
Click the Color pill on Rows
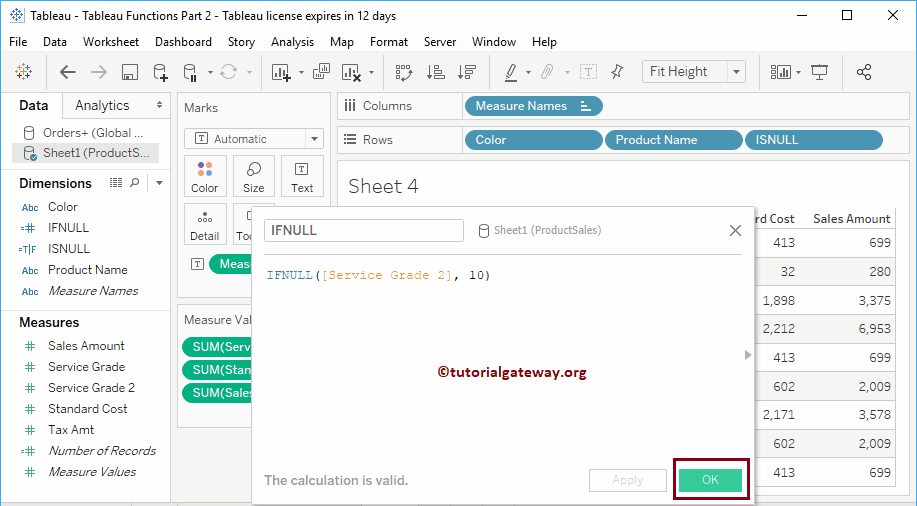533,140
